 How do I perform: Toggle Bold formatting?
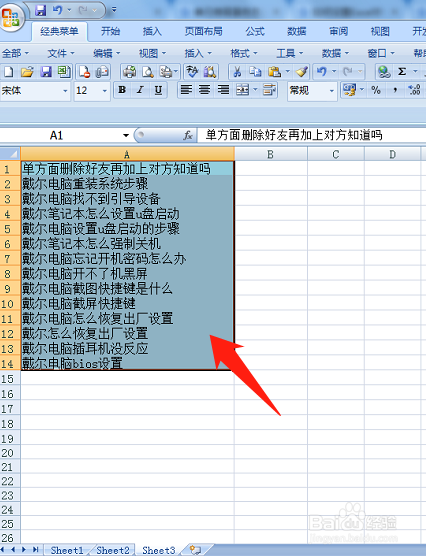coord(122,90)
